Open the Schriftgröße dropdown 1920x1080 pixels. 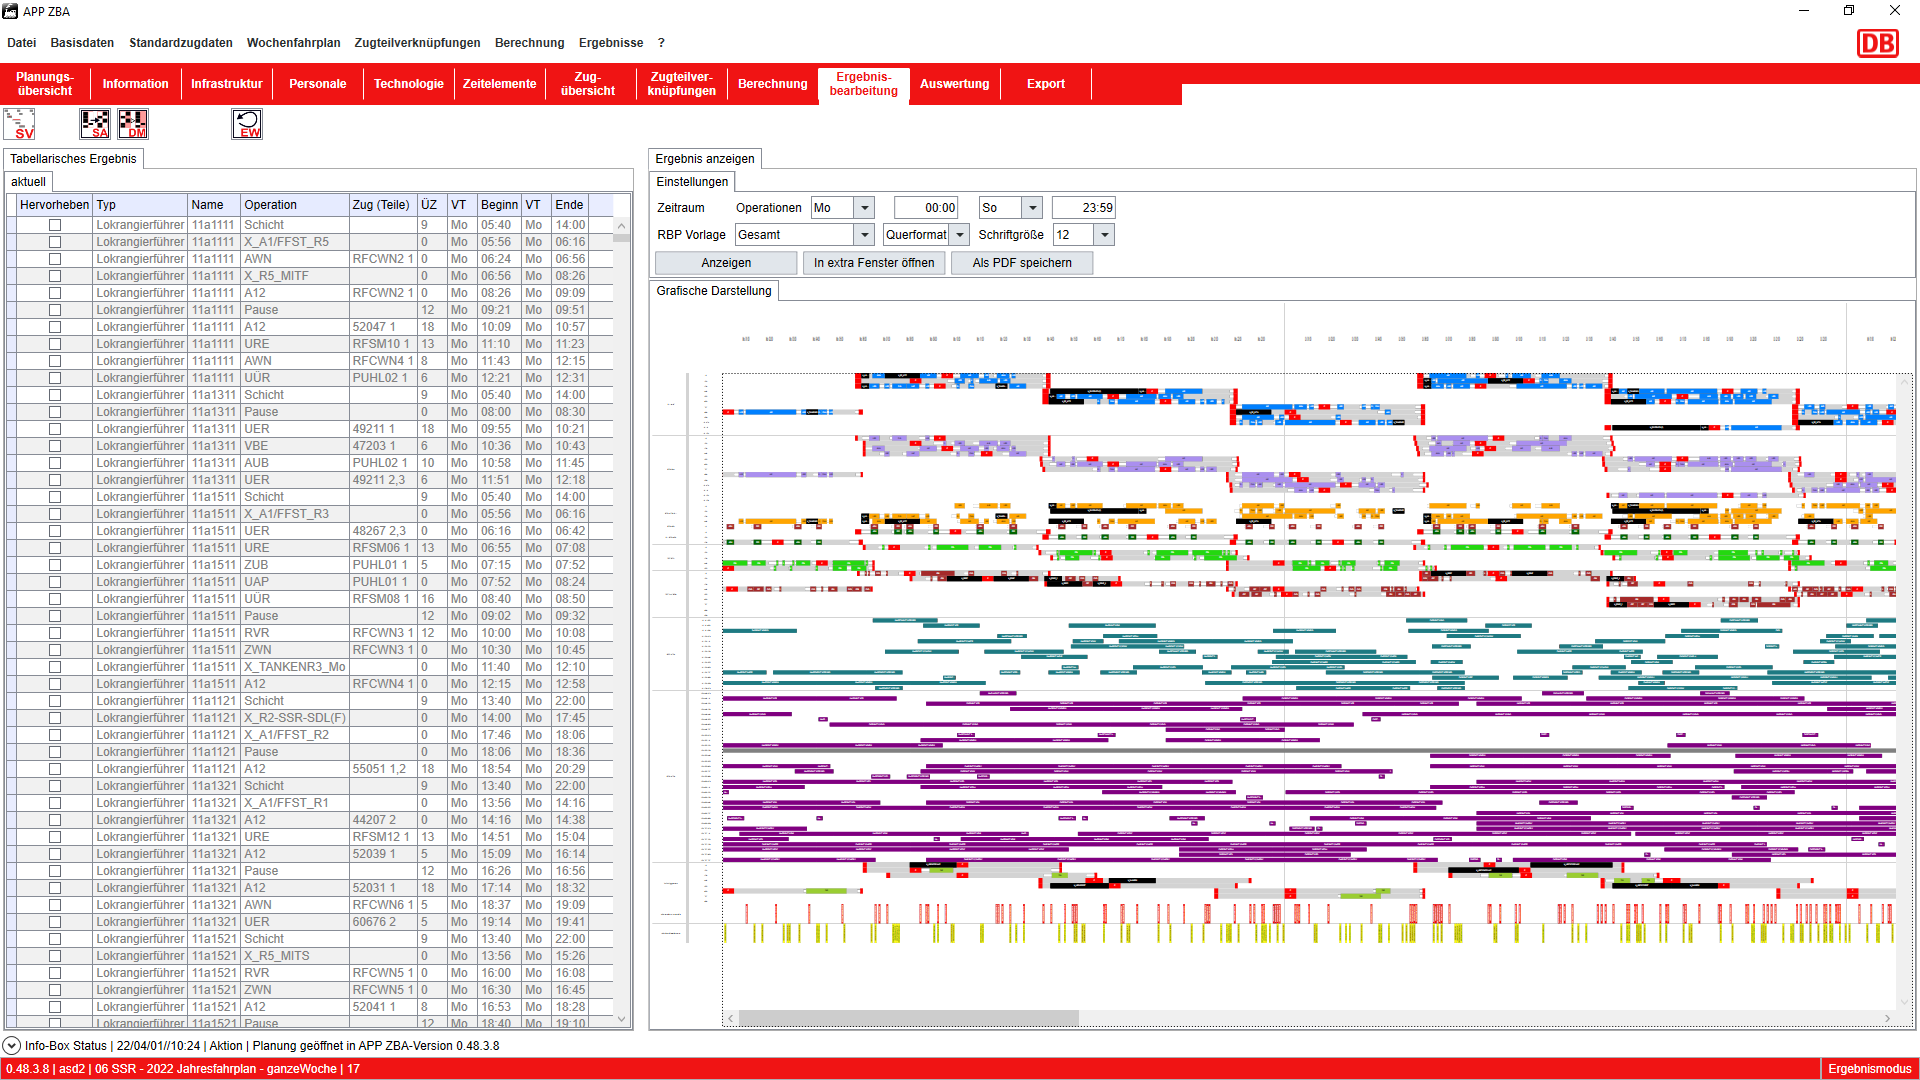[1104, 235]
